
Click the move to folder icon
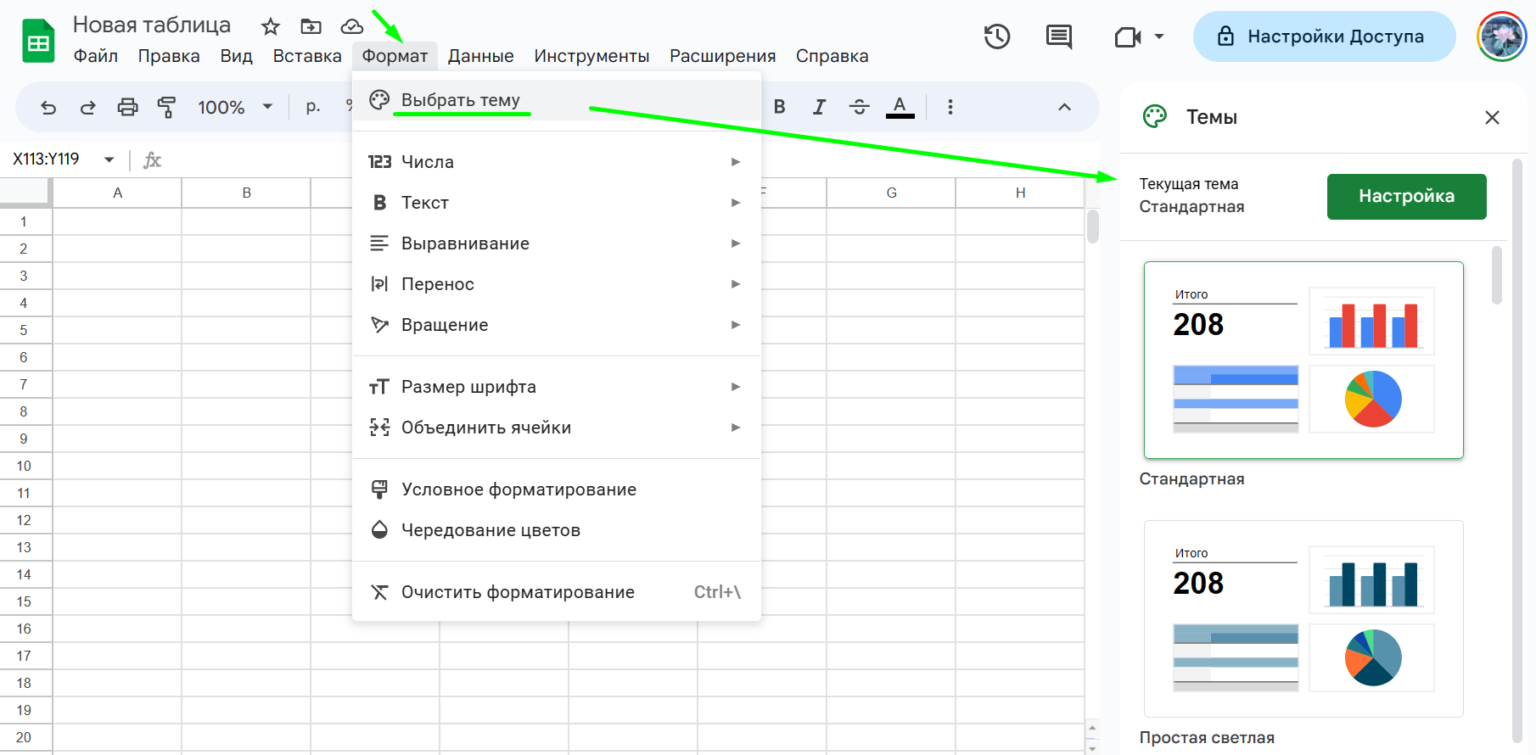(x=311, y=26)
